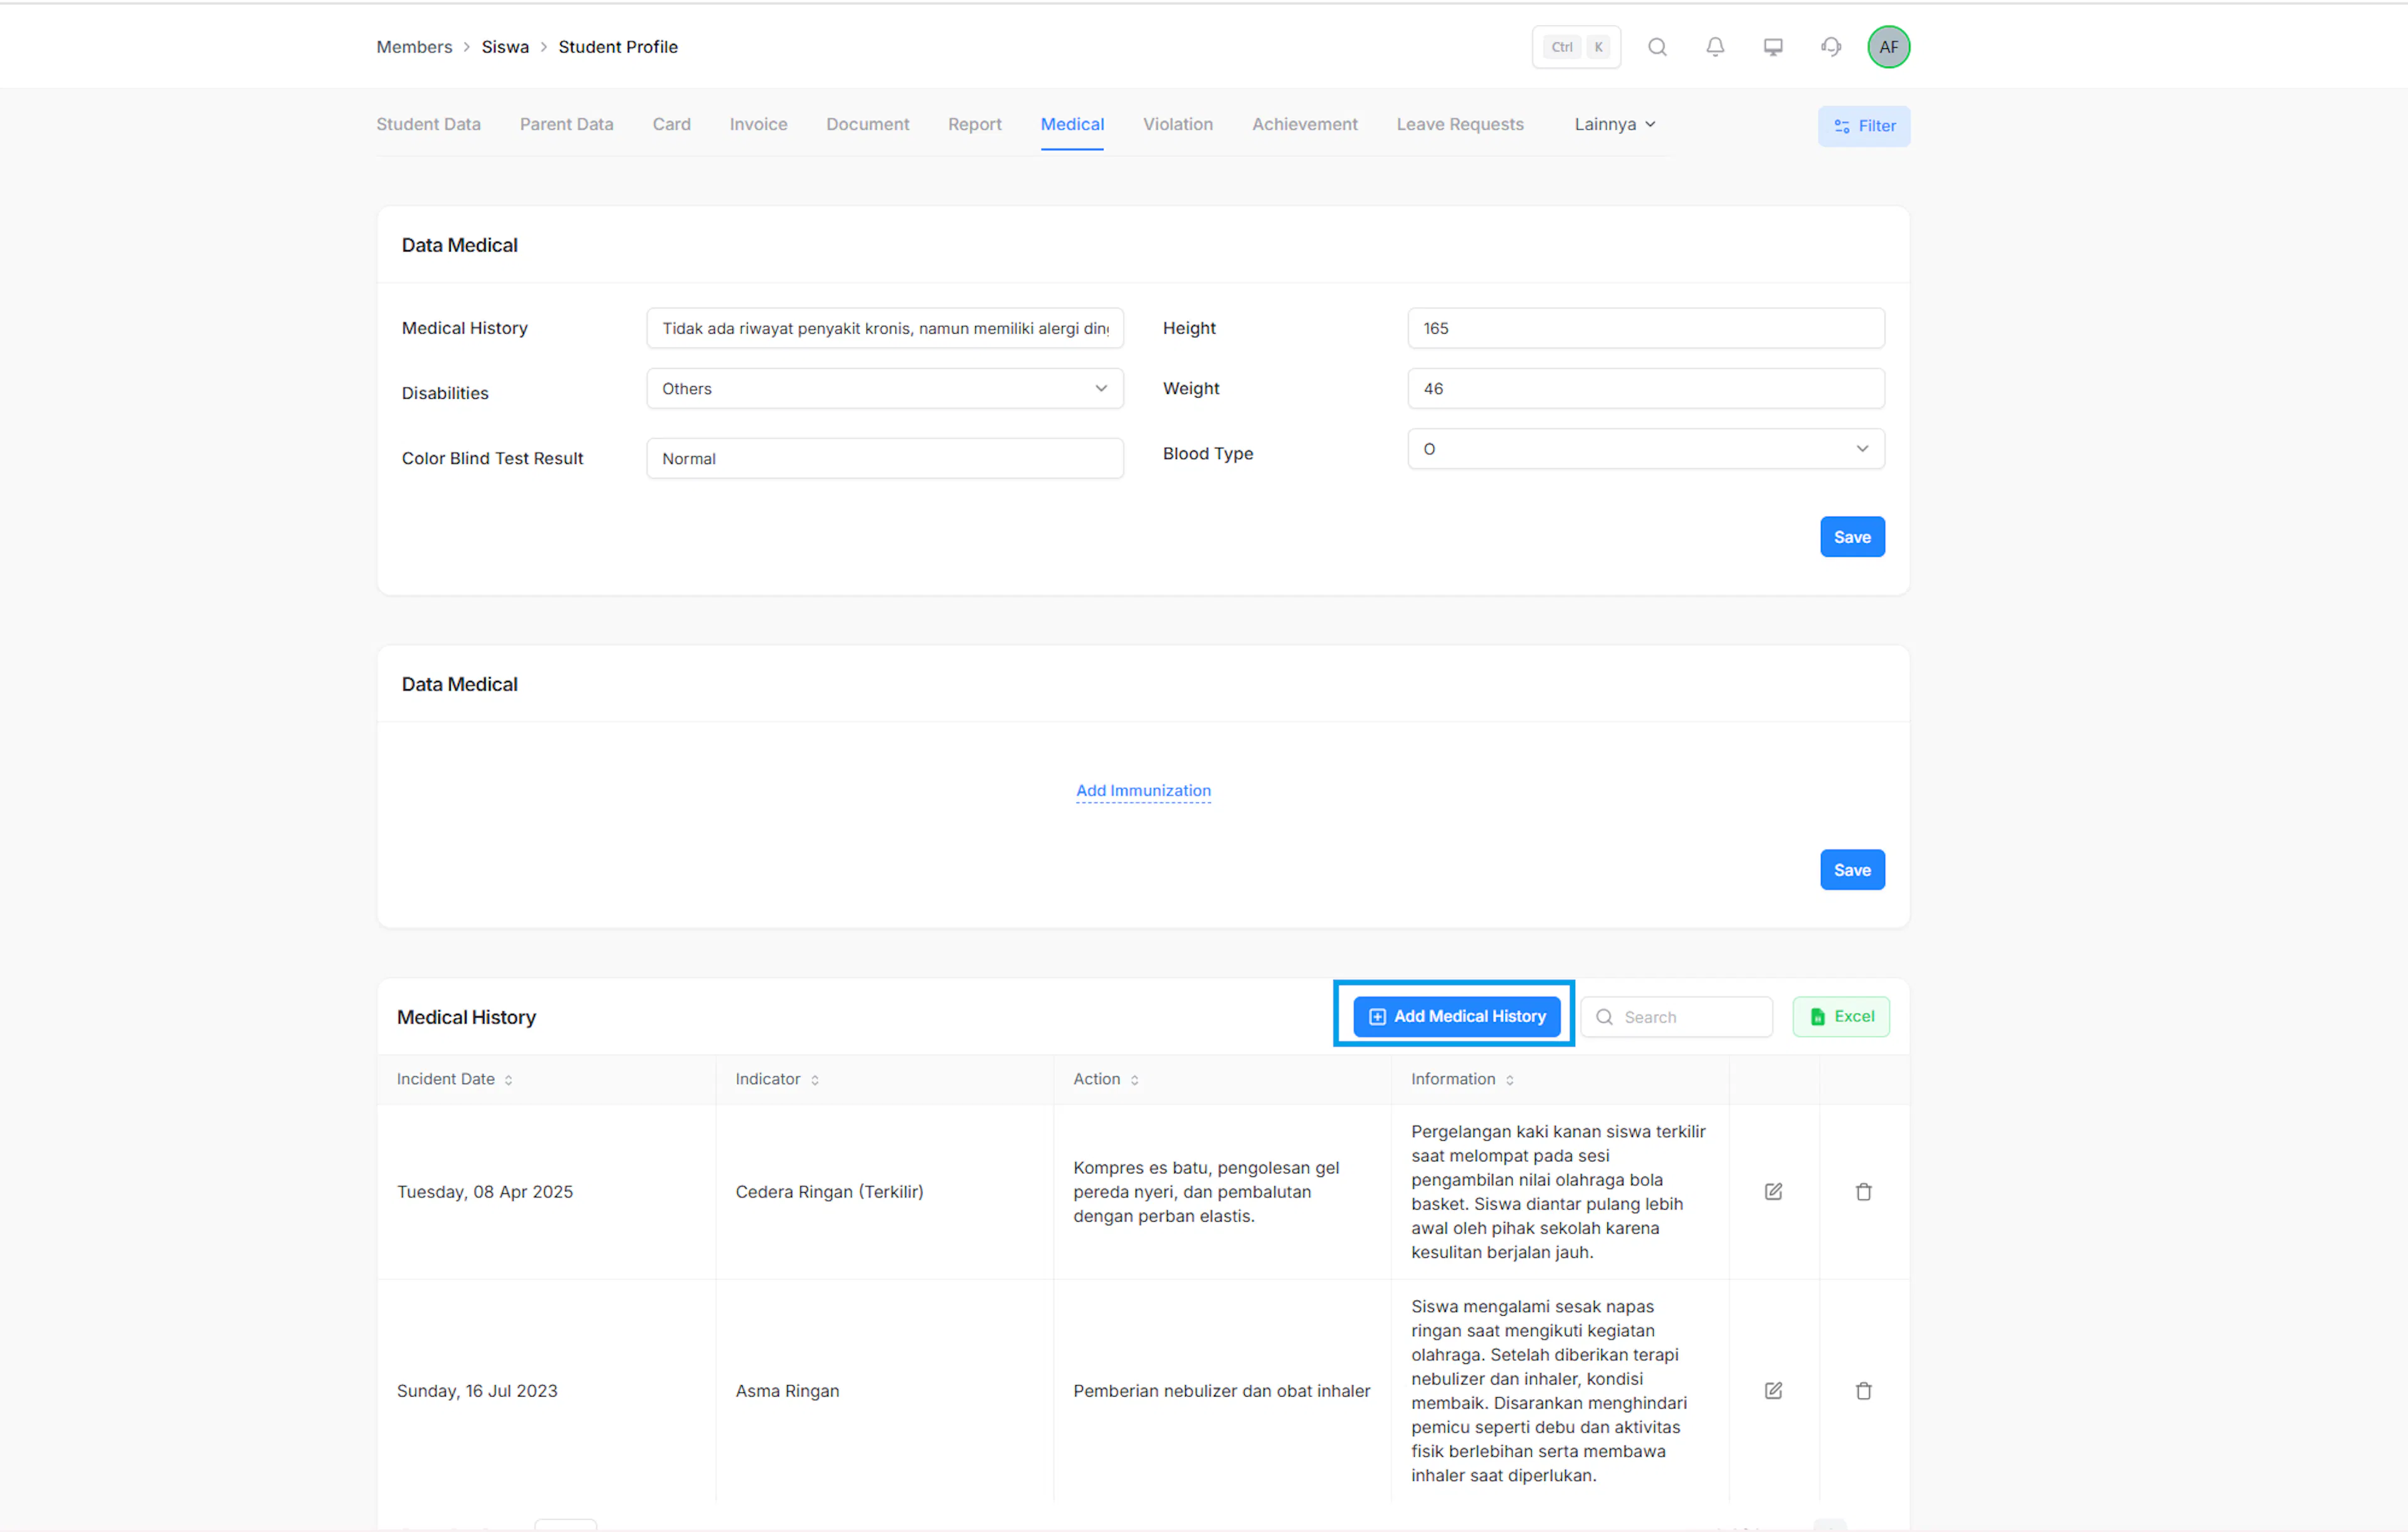Delete the Asma Ringan record

click(x=1863, y=1390)
